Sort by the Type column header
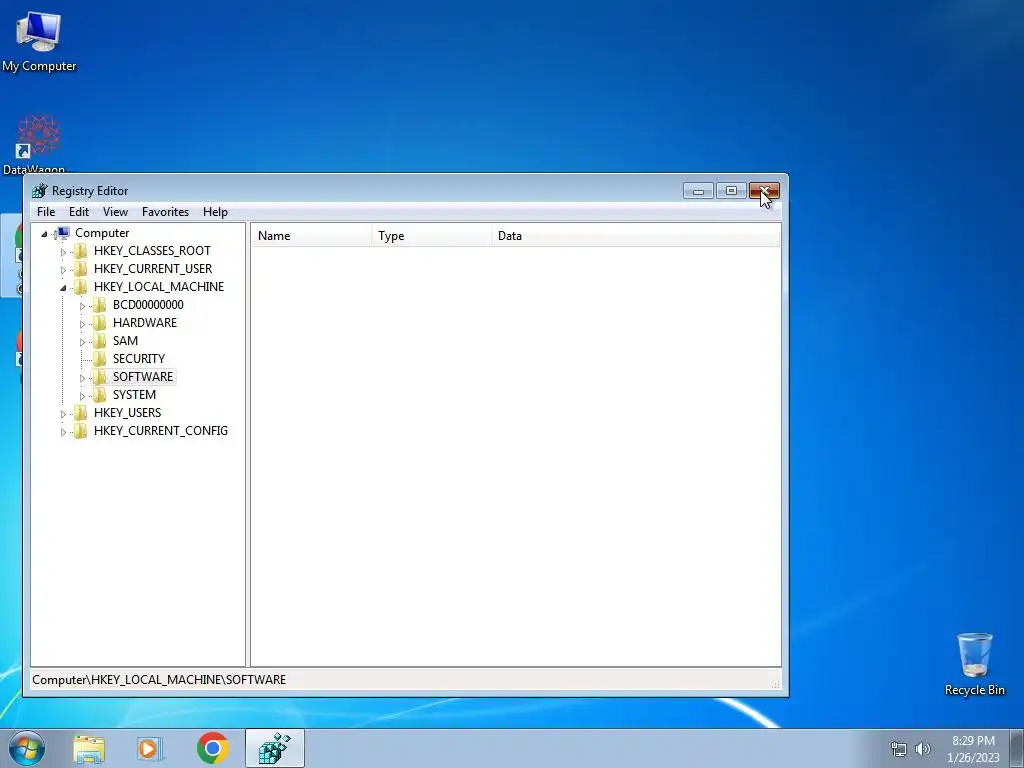1024x768 pixels. 432,236
